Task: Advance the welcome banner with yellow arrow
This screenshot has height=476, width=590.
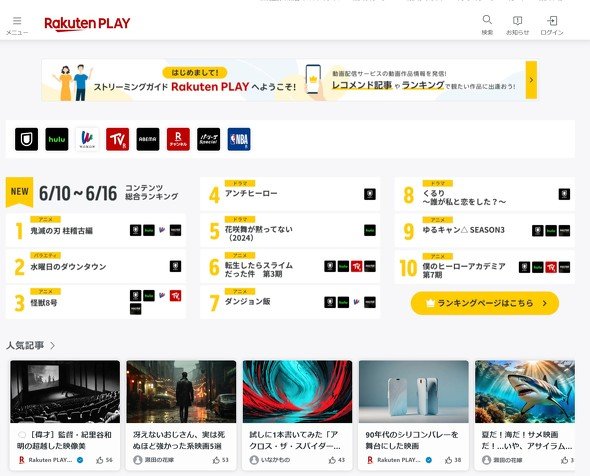Action: point(531,80)
